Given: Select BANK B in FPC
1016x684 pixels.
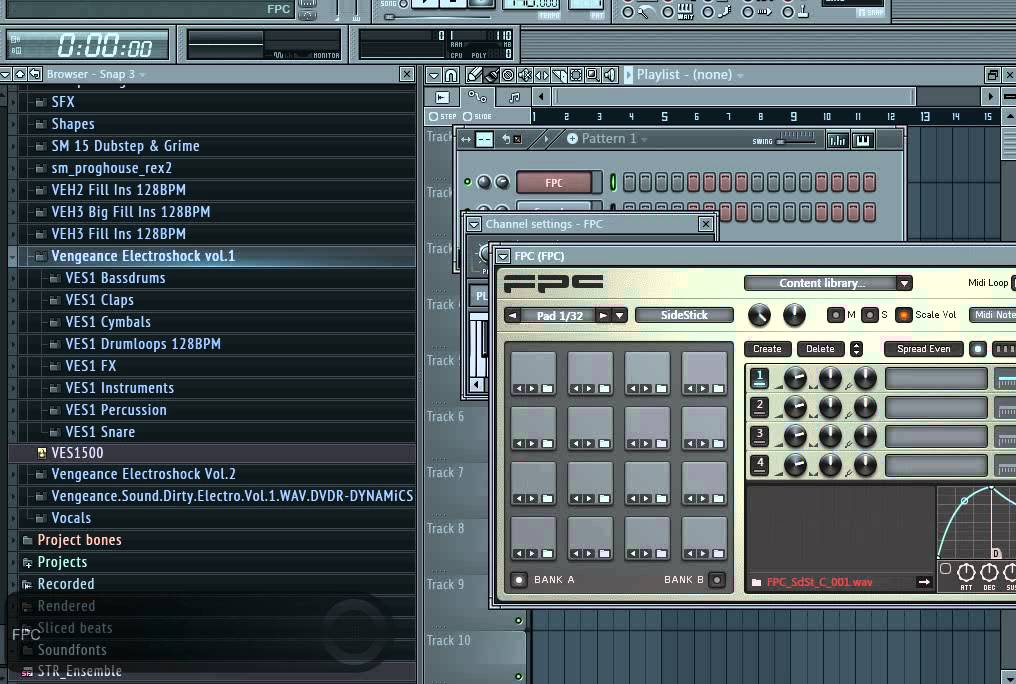Looking at the screenshot, I should (x=717, y=580).
